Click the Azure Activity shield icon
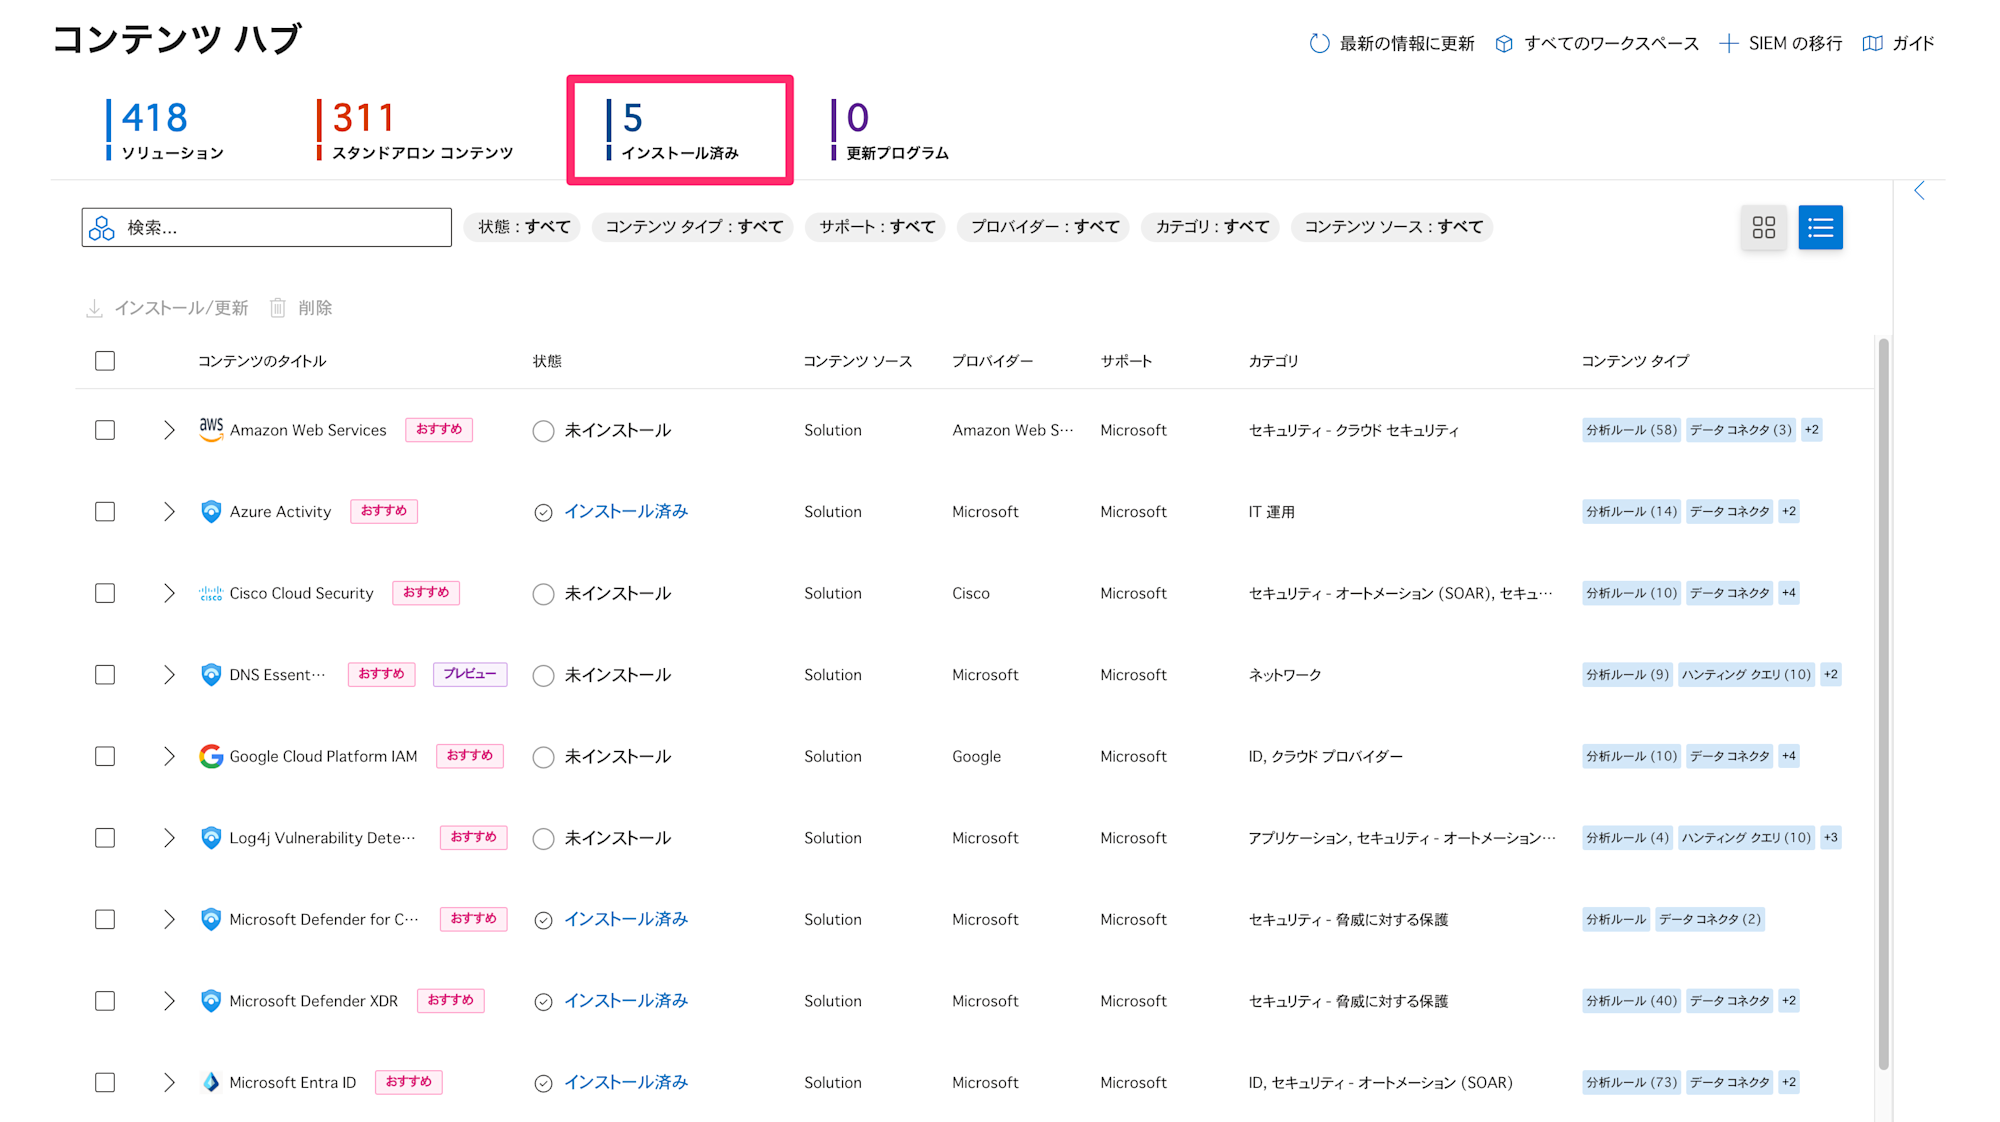This screenshot has width=2000, height=1122. pos(211,512)
